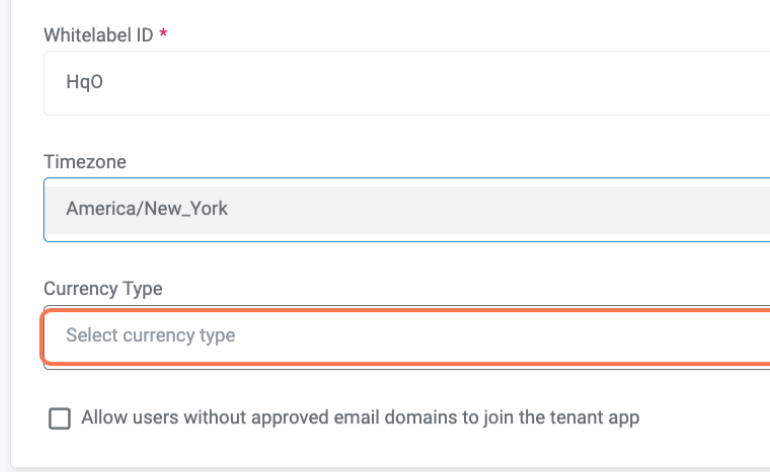This screenshot has width=770, height=472.
Task: Open the Timezone dropdown
Action: (400, 210)
